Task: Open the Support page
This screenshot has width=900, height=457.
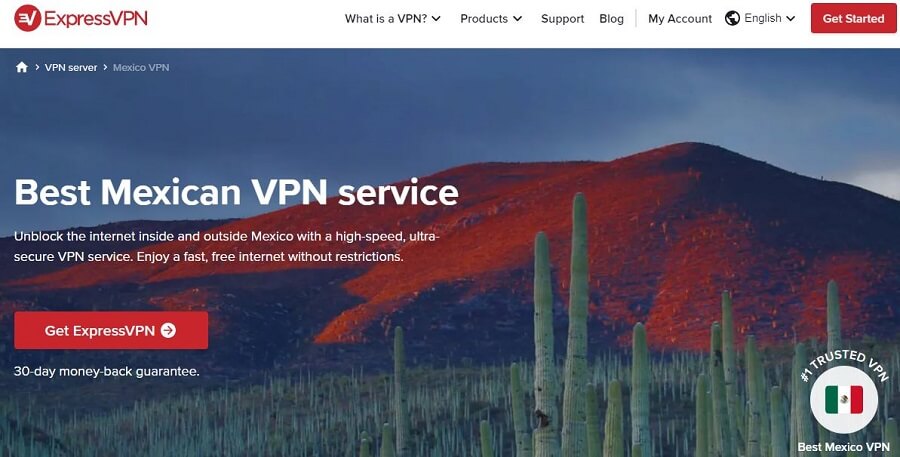Action: [562, 18]
